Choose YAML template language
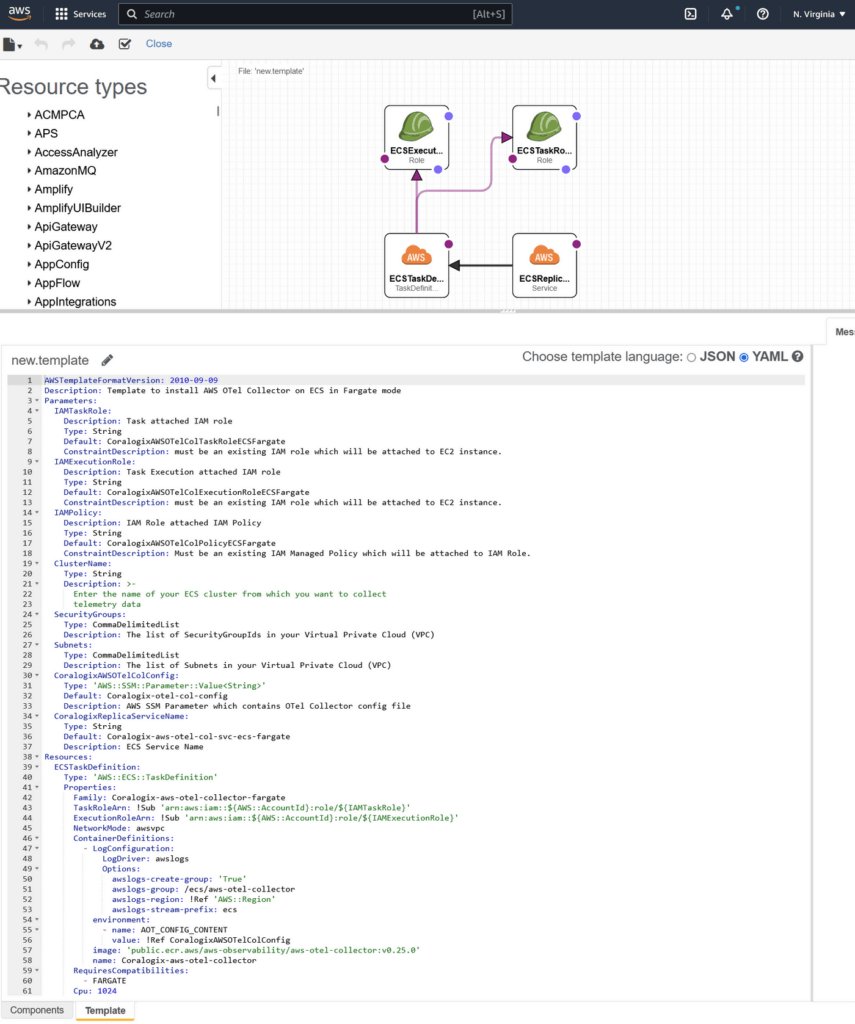Viewport: 855px width, 1024px height. pos(743,357)
